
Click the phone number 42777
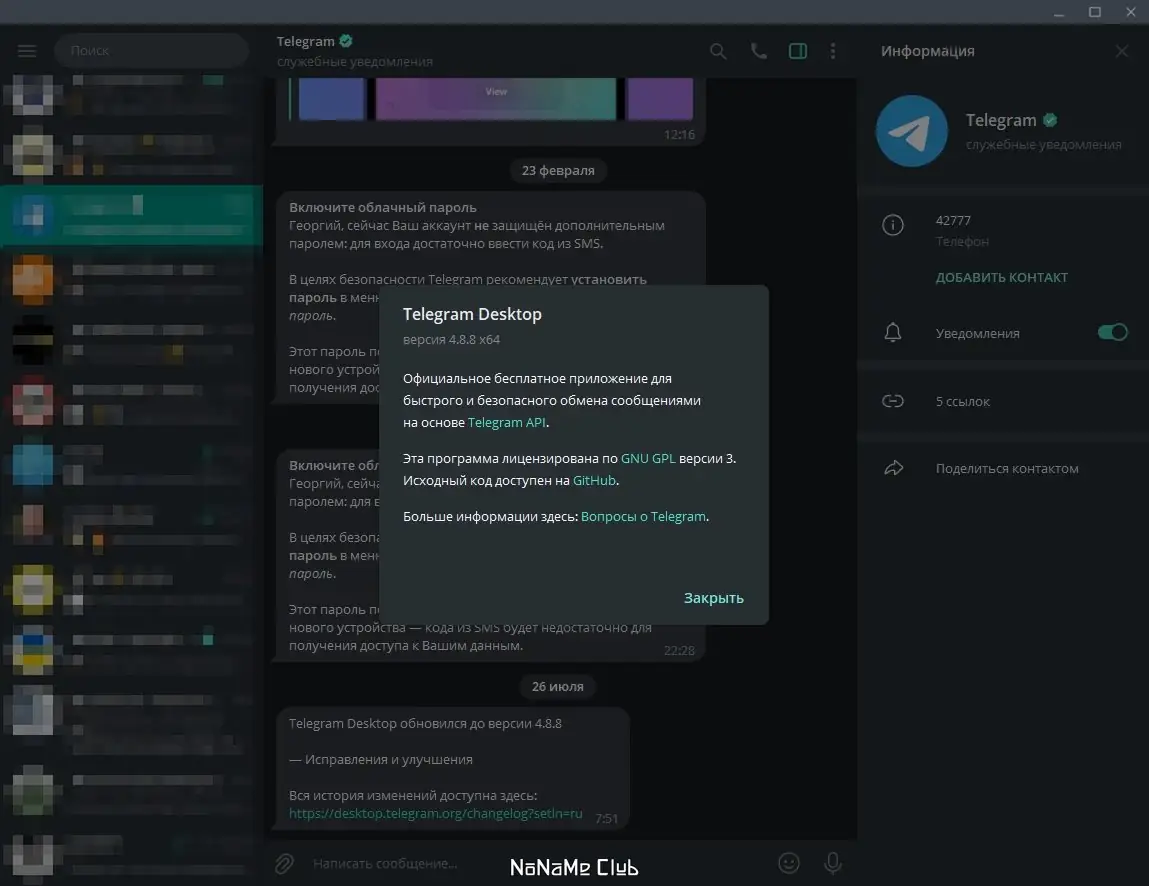pos(953,221)
